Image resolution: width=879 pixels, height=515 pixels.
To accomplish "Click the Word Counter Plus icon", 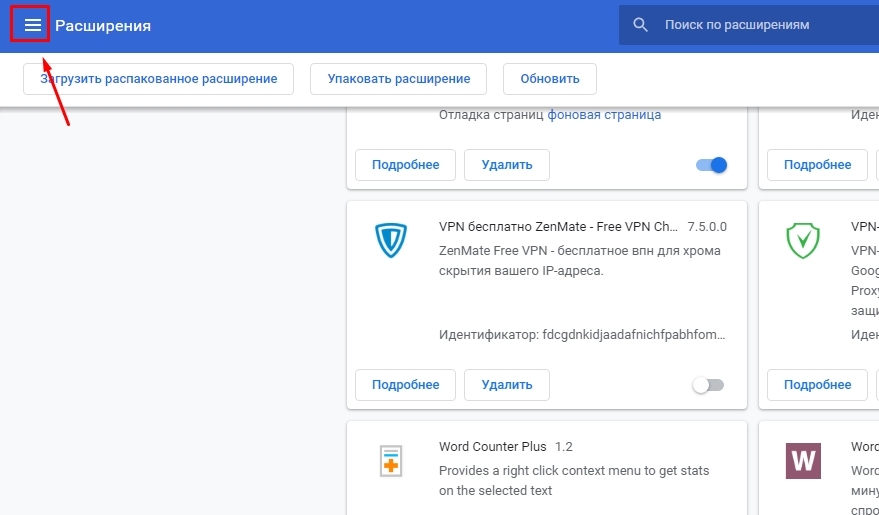I will [391, 461].
